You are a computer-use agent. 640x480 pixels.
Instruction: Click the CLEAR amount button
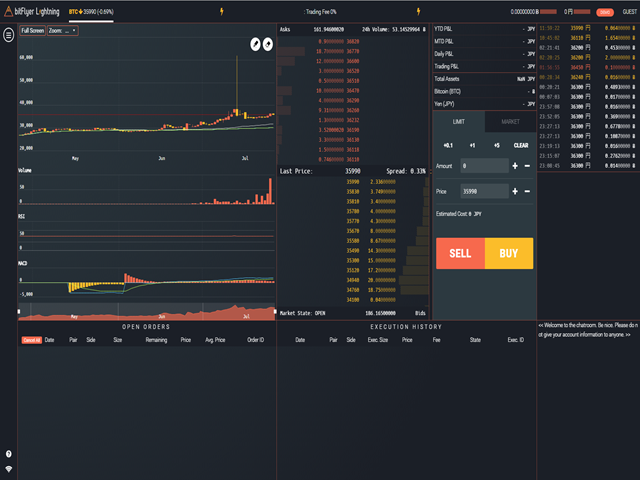tap(521, 146)
